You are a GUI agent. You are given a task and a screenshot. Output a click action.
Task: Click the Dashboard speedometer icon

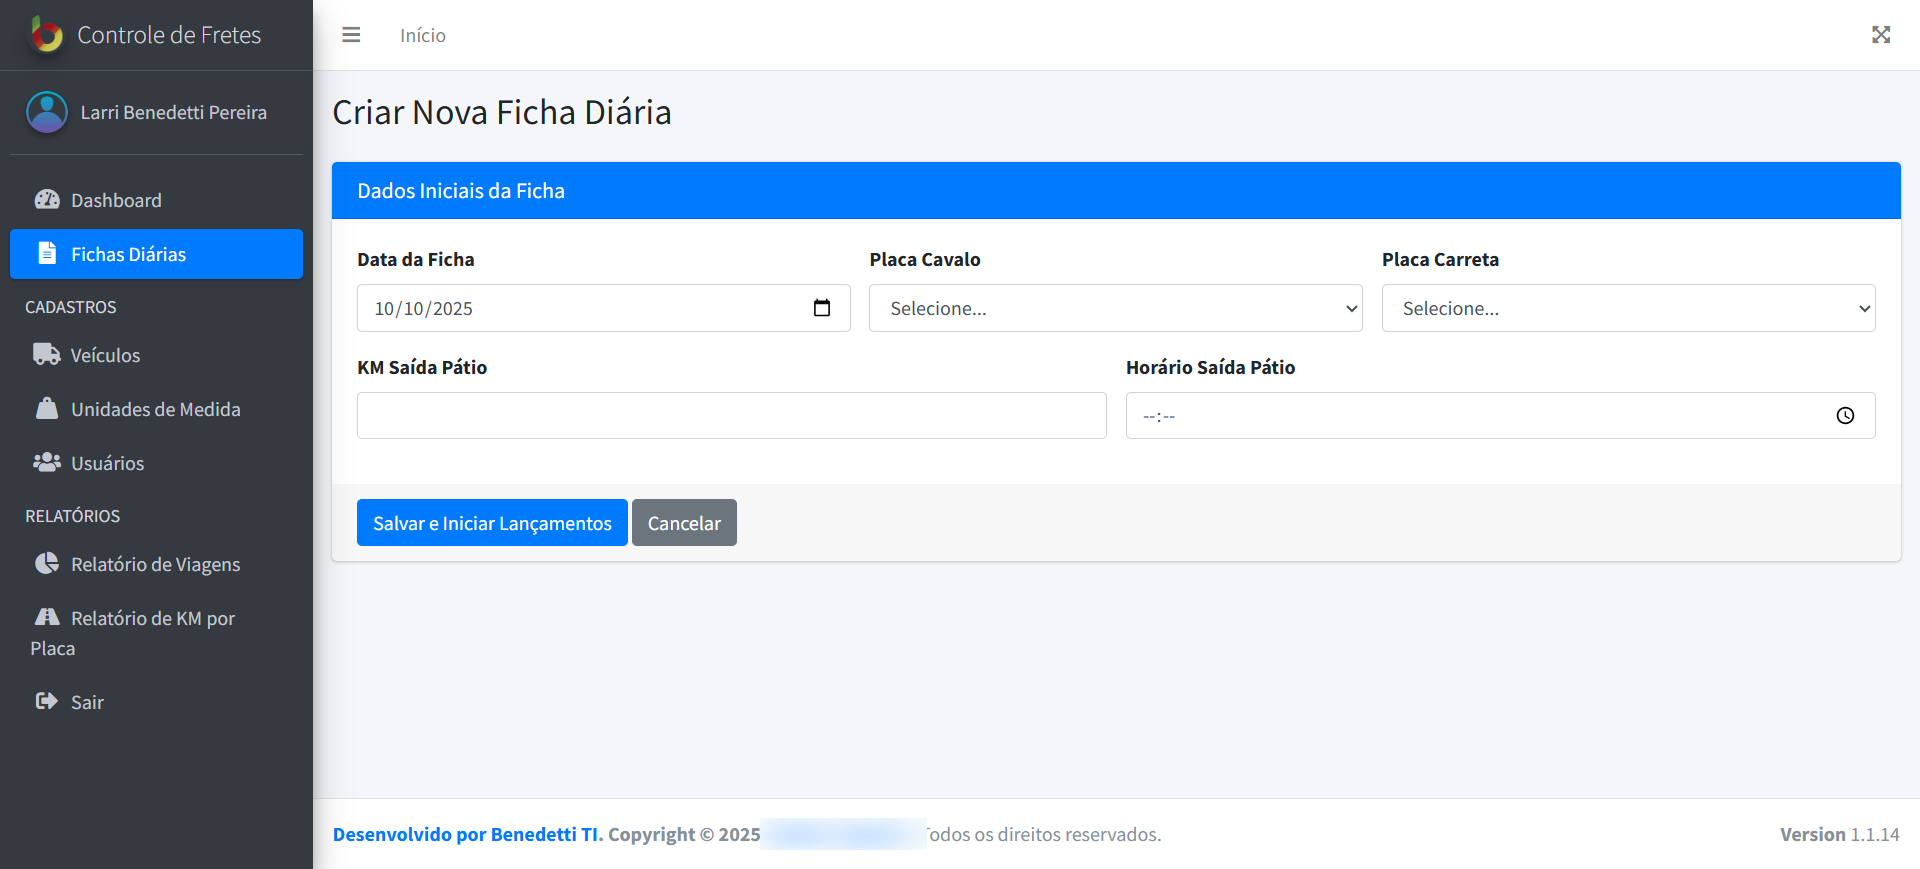tap(47, 200)
